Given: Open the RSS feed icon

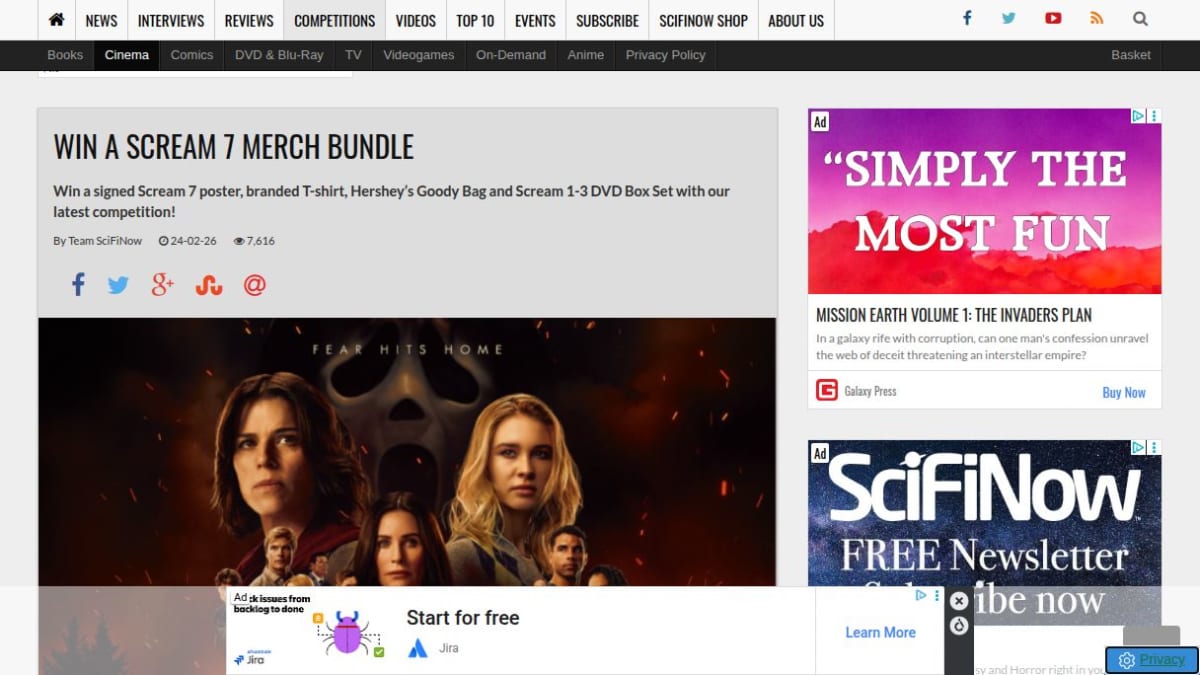Looking at the screenshot, I should click(1097, 18).
